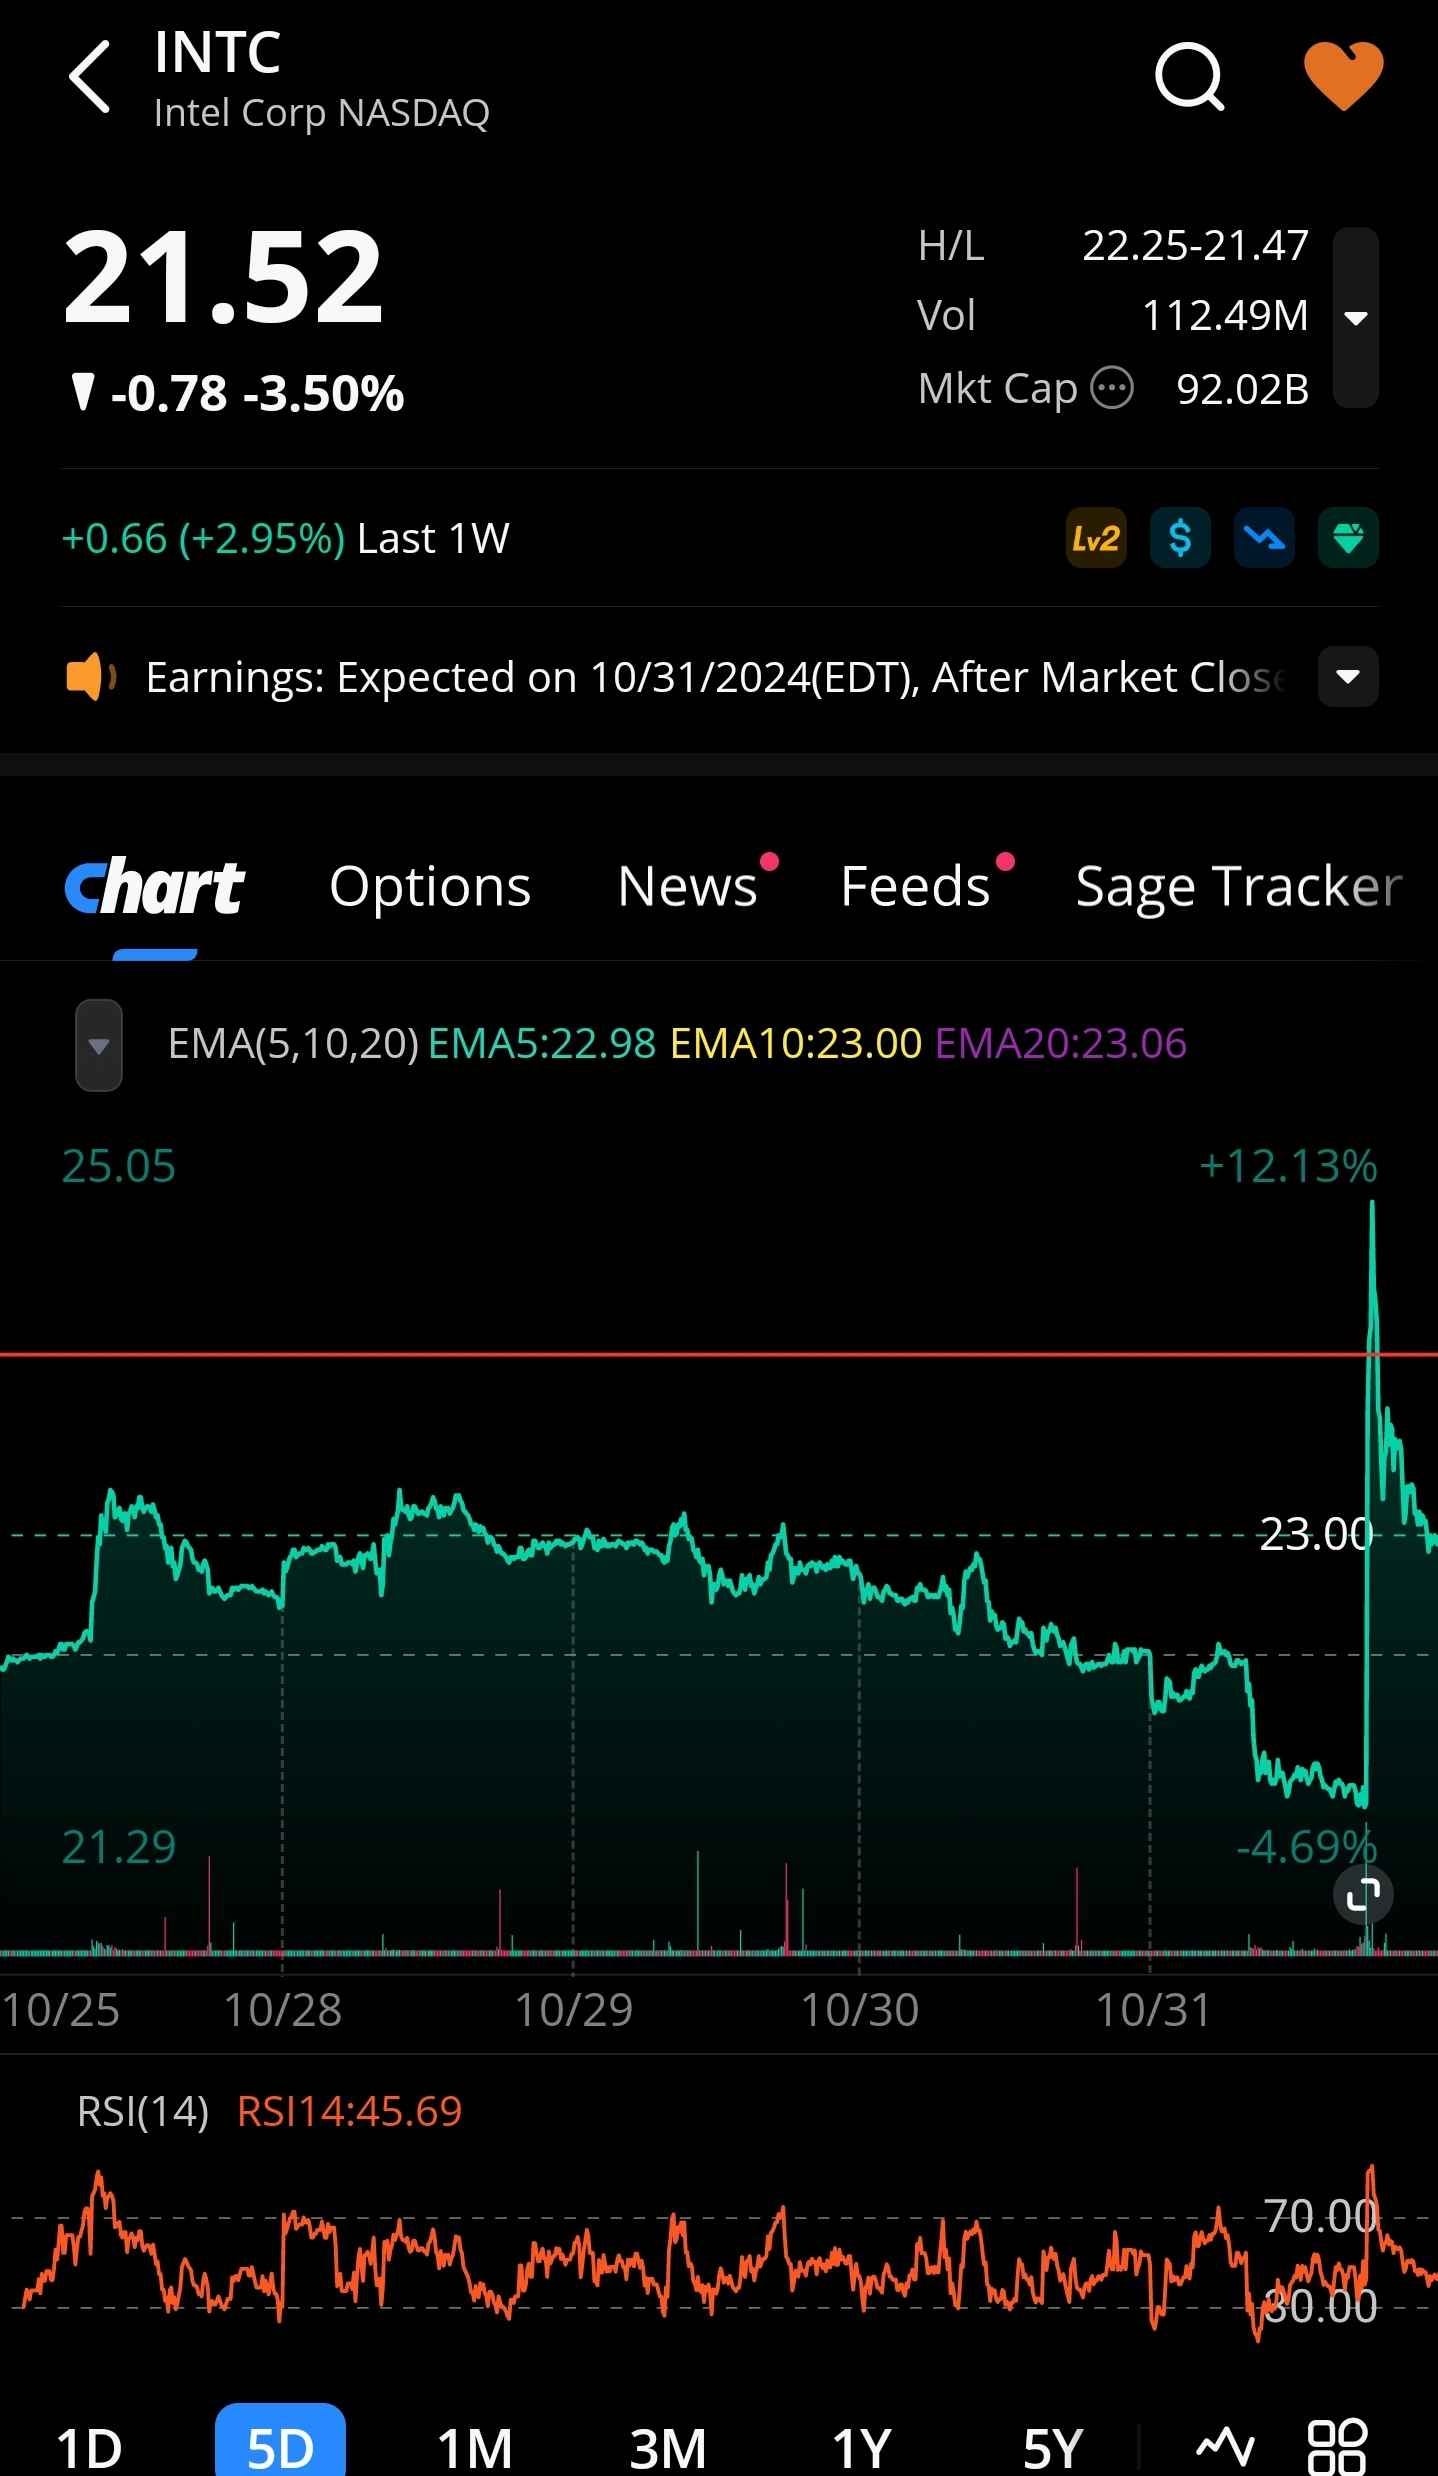Tap the 10/30 date marker
1438x2476 pixels.
[860, 2010]
